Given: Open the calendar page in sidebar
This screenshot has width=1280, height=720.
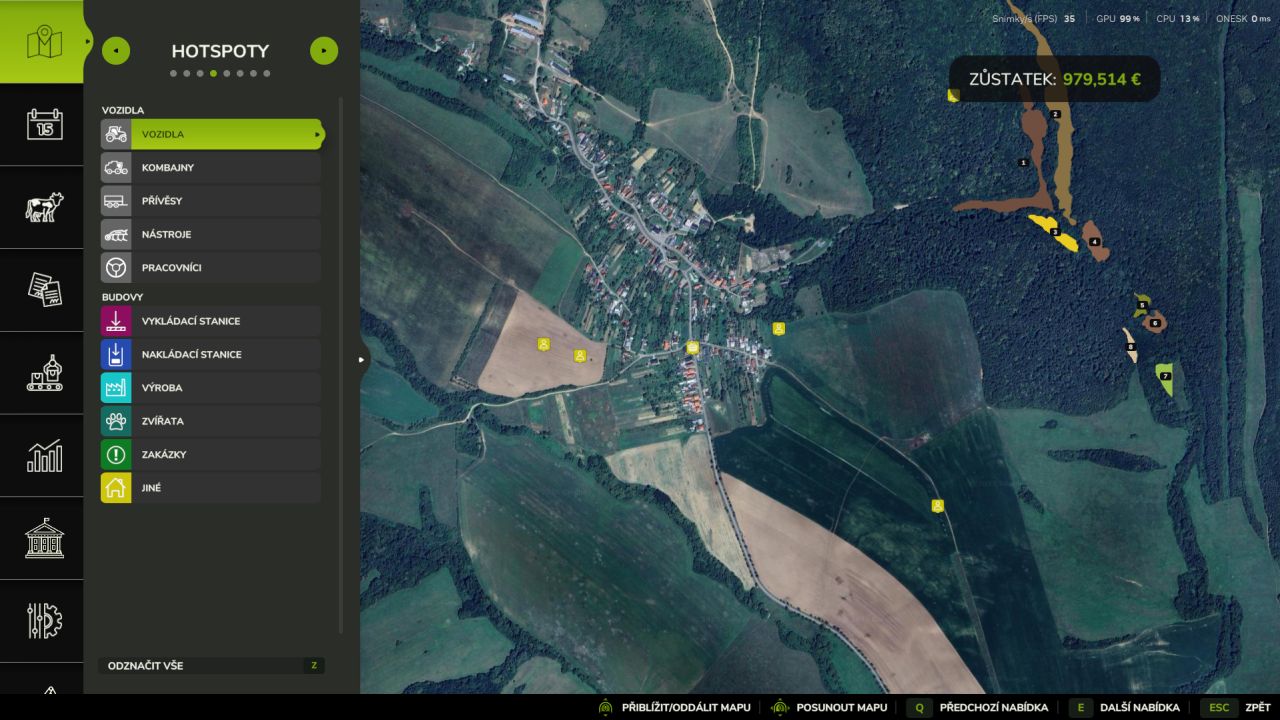Looking at the screenshot, I should pos(44,124).
